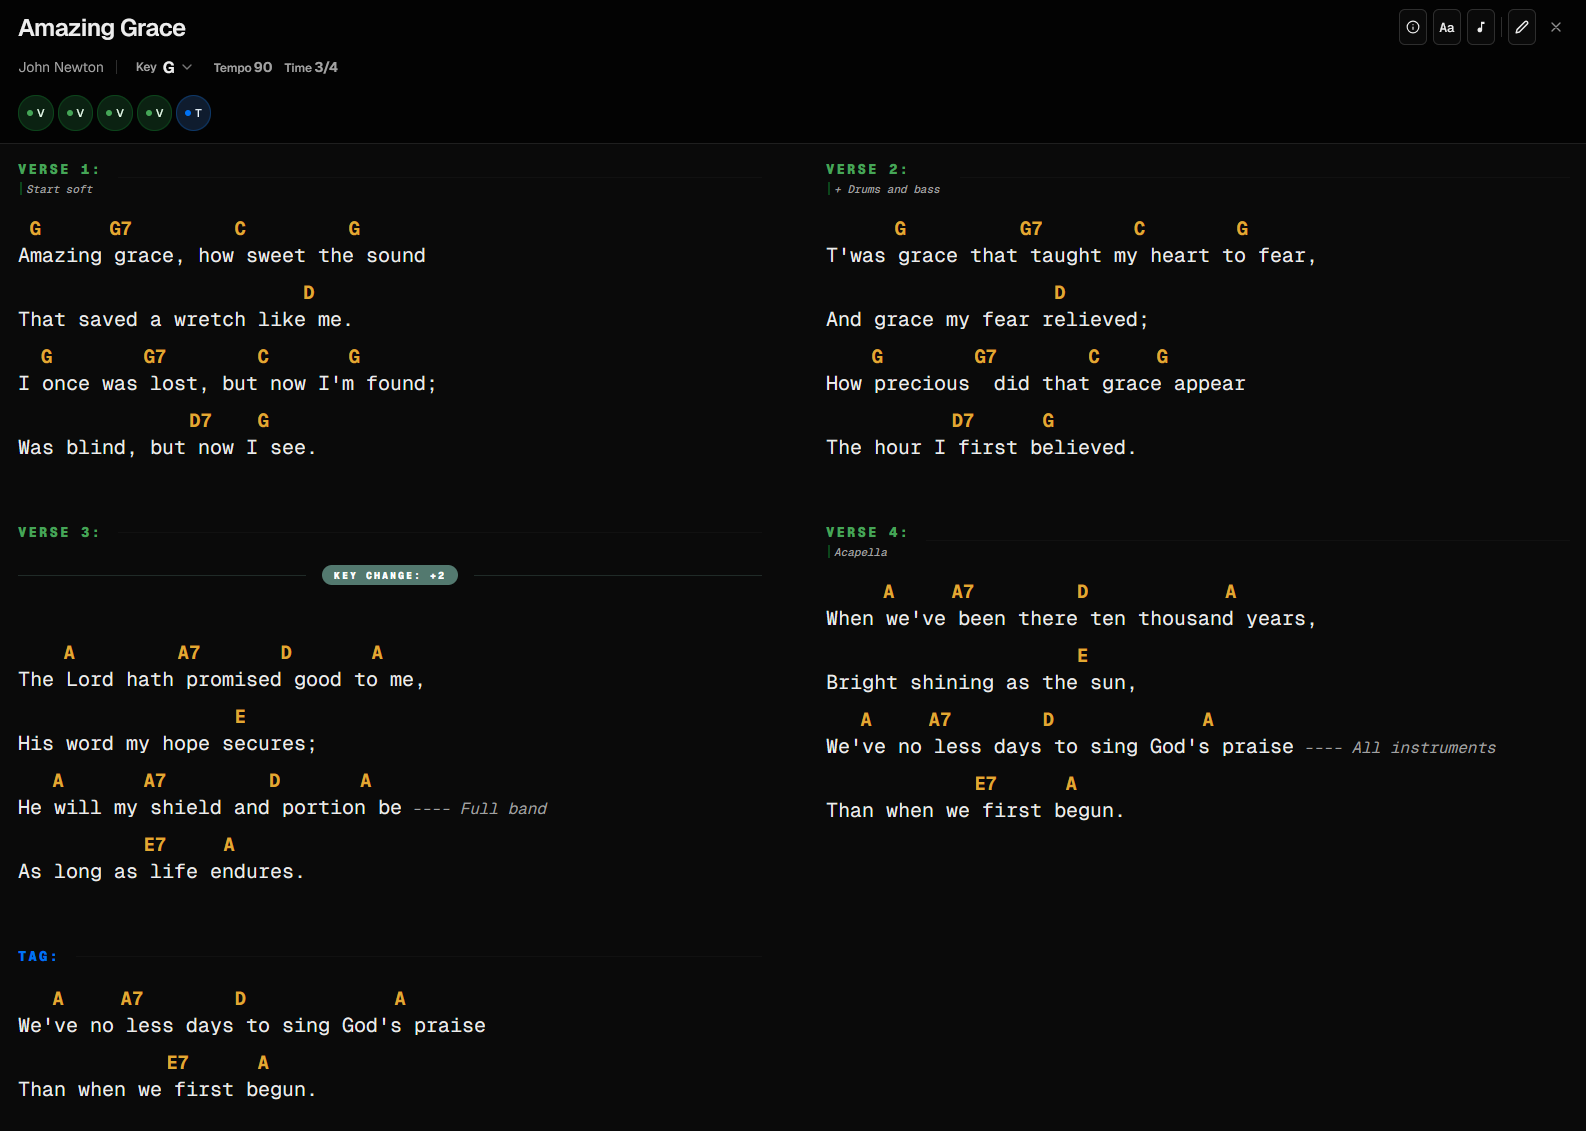Click lyric 'His word my hope secures;'
The image size is (1586, 1131).
(x=167, y=744)
